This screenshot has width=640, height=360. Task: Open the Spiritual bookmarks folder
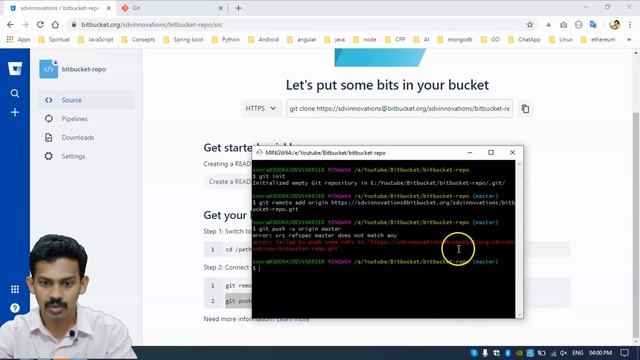pos(54,40)
